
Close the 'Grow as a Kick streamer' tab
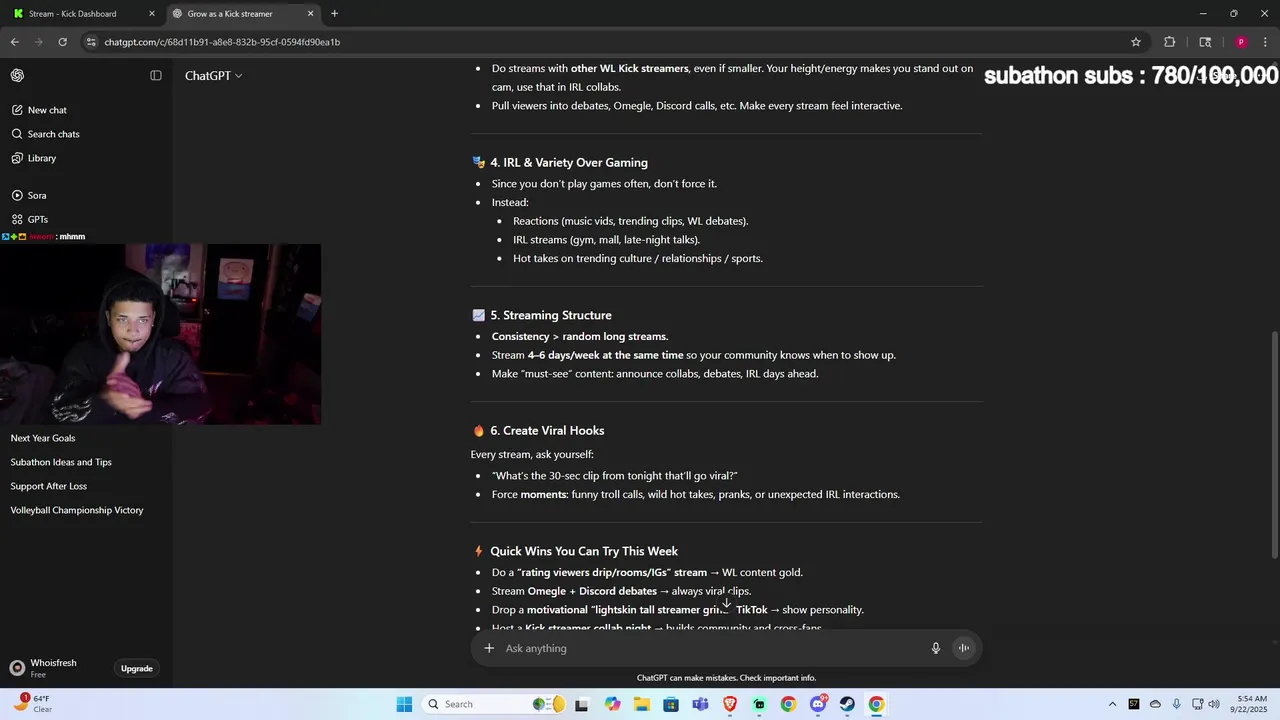[x=310, y=14]
